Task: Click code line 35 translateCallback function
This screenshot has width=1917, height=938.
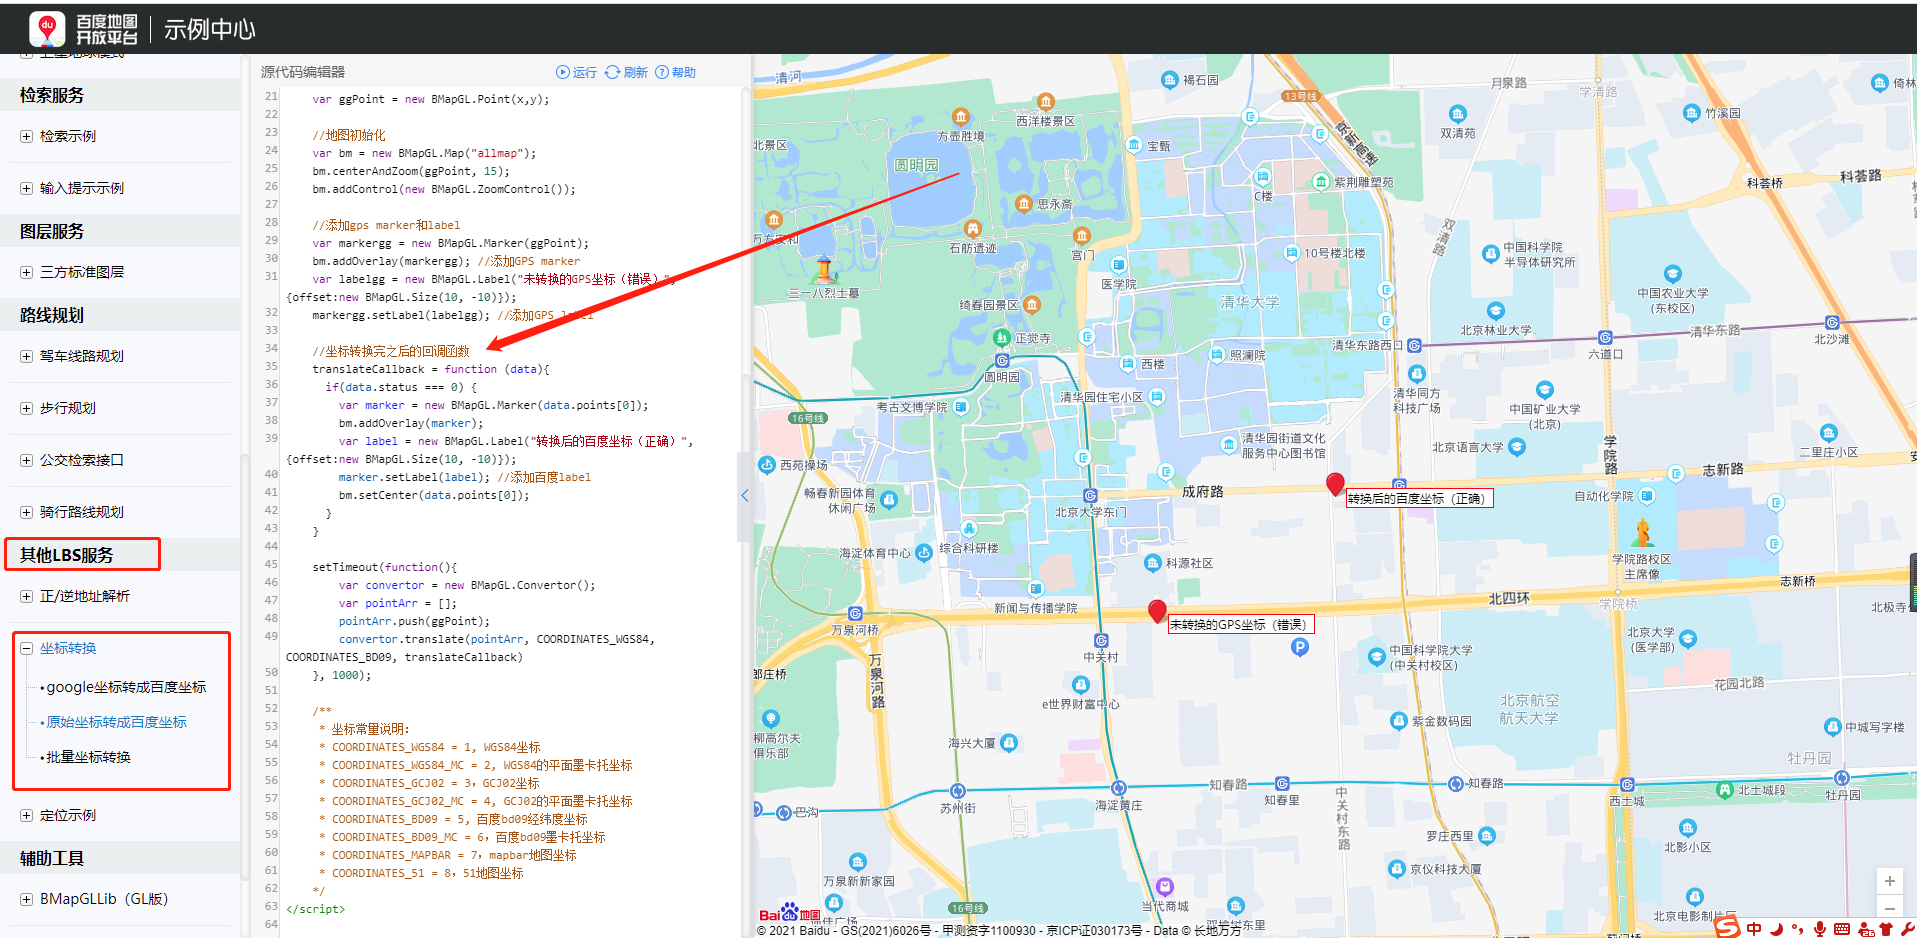Action: click(431, 369)
